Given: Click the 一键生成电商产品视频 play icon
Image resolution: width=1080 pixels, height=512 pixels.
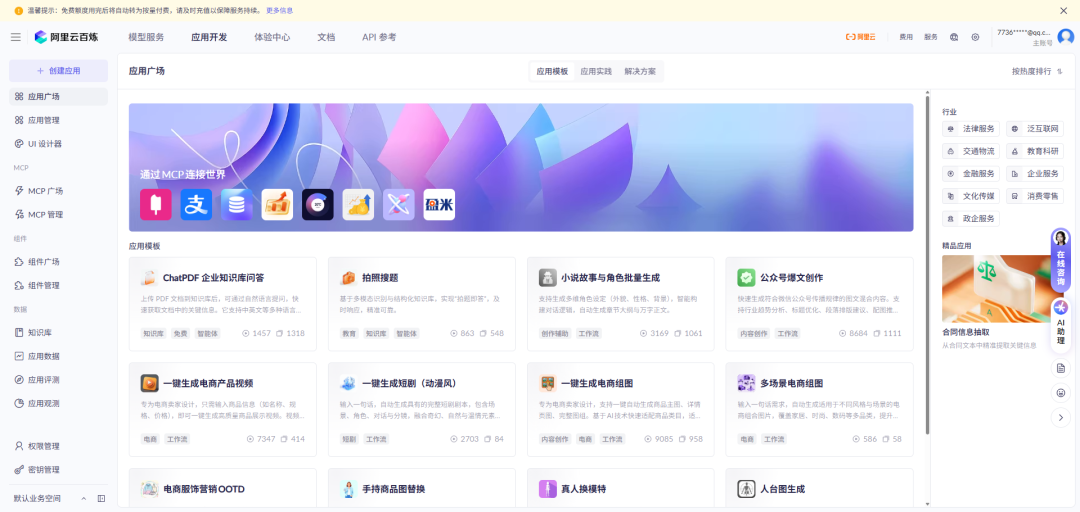Looking at the screenshot, I should pyautogui.click(x=149, y=383).
